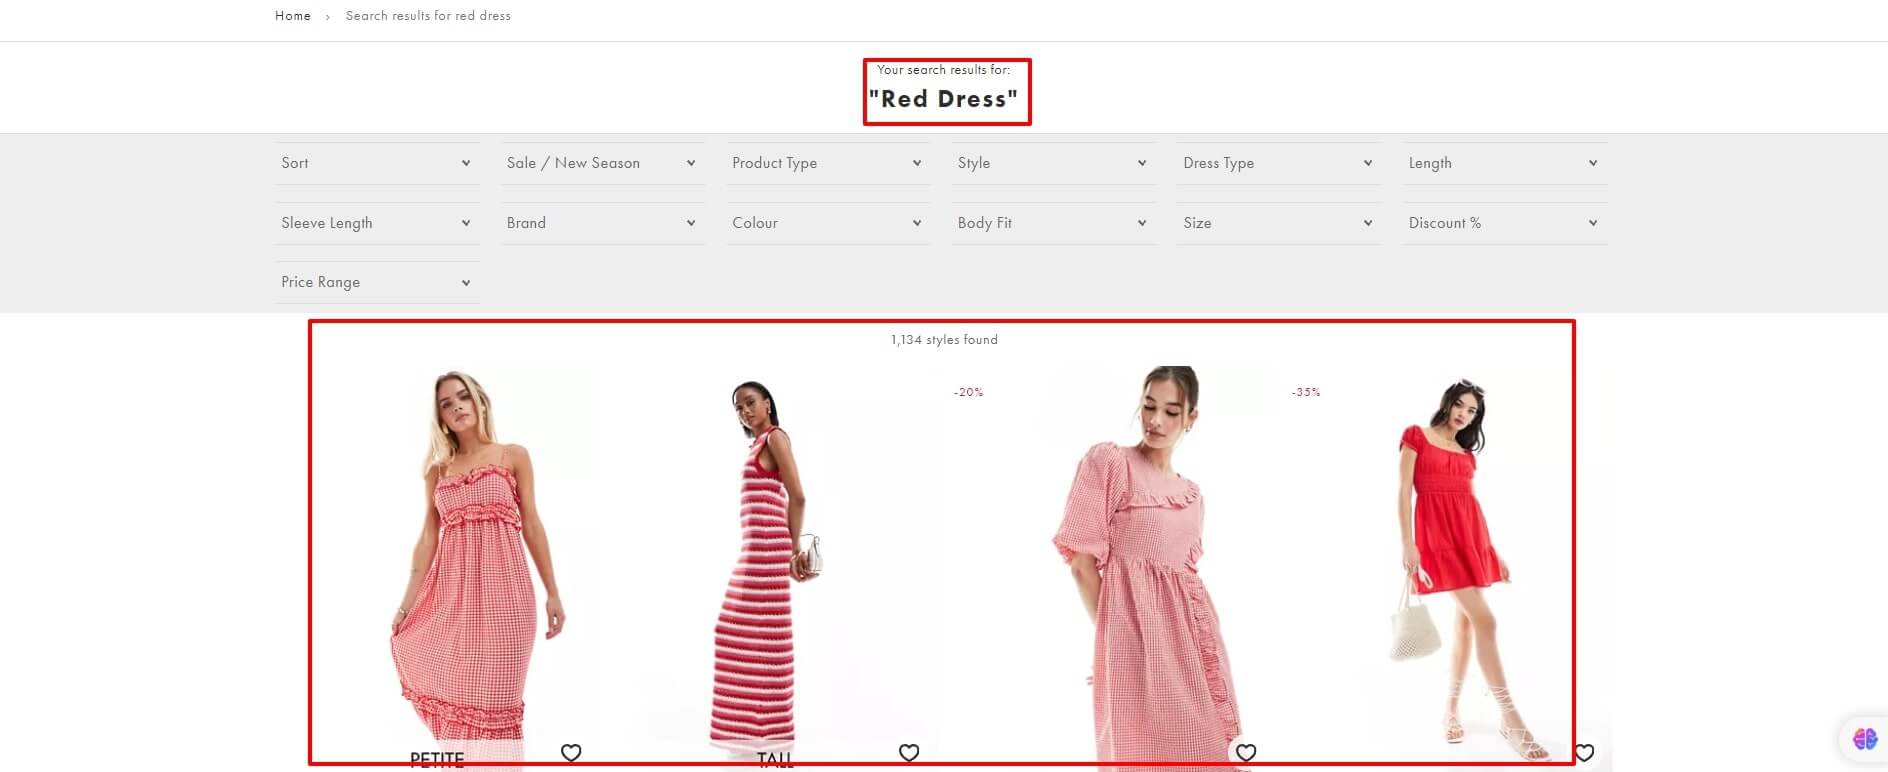Screen dimensions: 1888x772
Task: Add the red mini dress to wishlist
Action: click(1583, 753)
